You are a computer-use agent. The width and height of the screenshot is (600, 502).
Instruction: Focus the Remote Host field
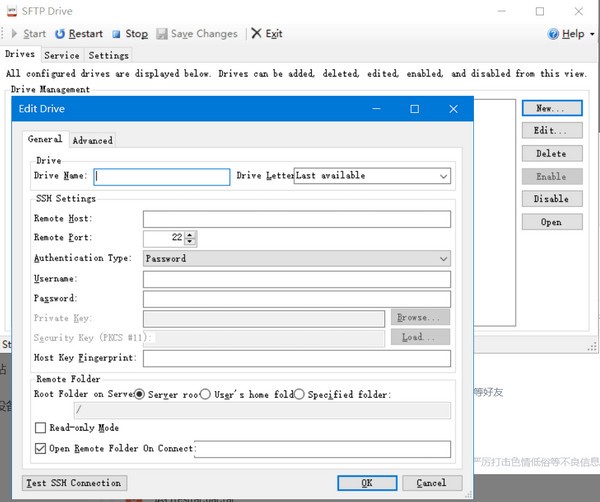pyautogui.click(x=297, y=219)
